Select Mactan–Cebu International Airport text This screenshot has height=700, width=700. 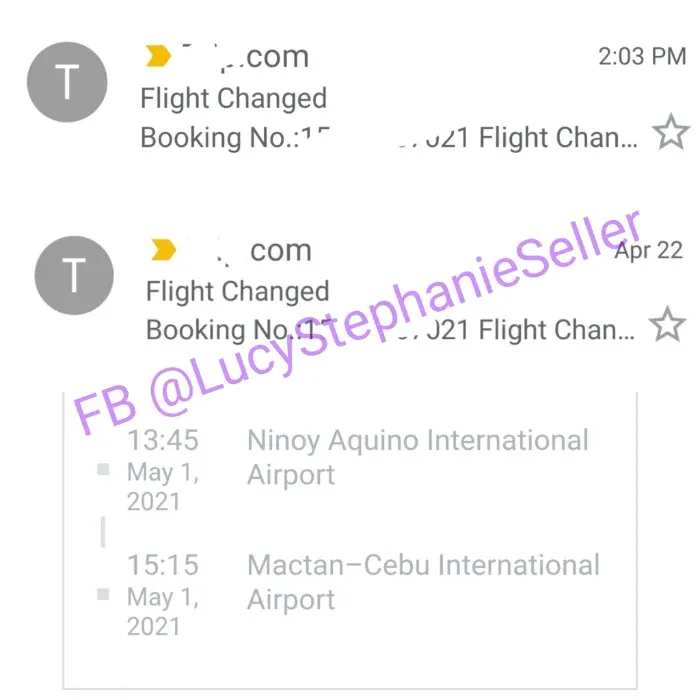pos(423,581)
